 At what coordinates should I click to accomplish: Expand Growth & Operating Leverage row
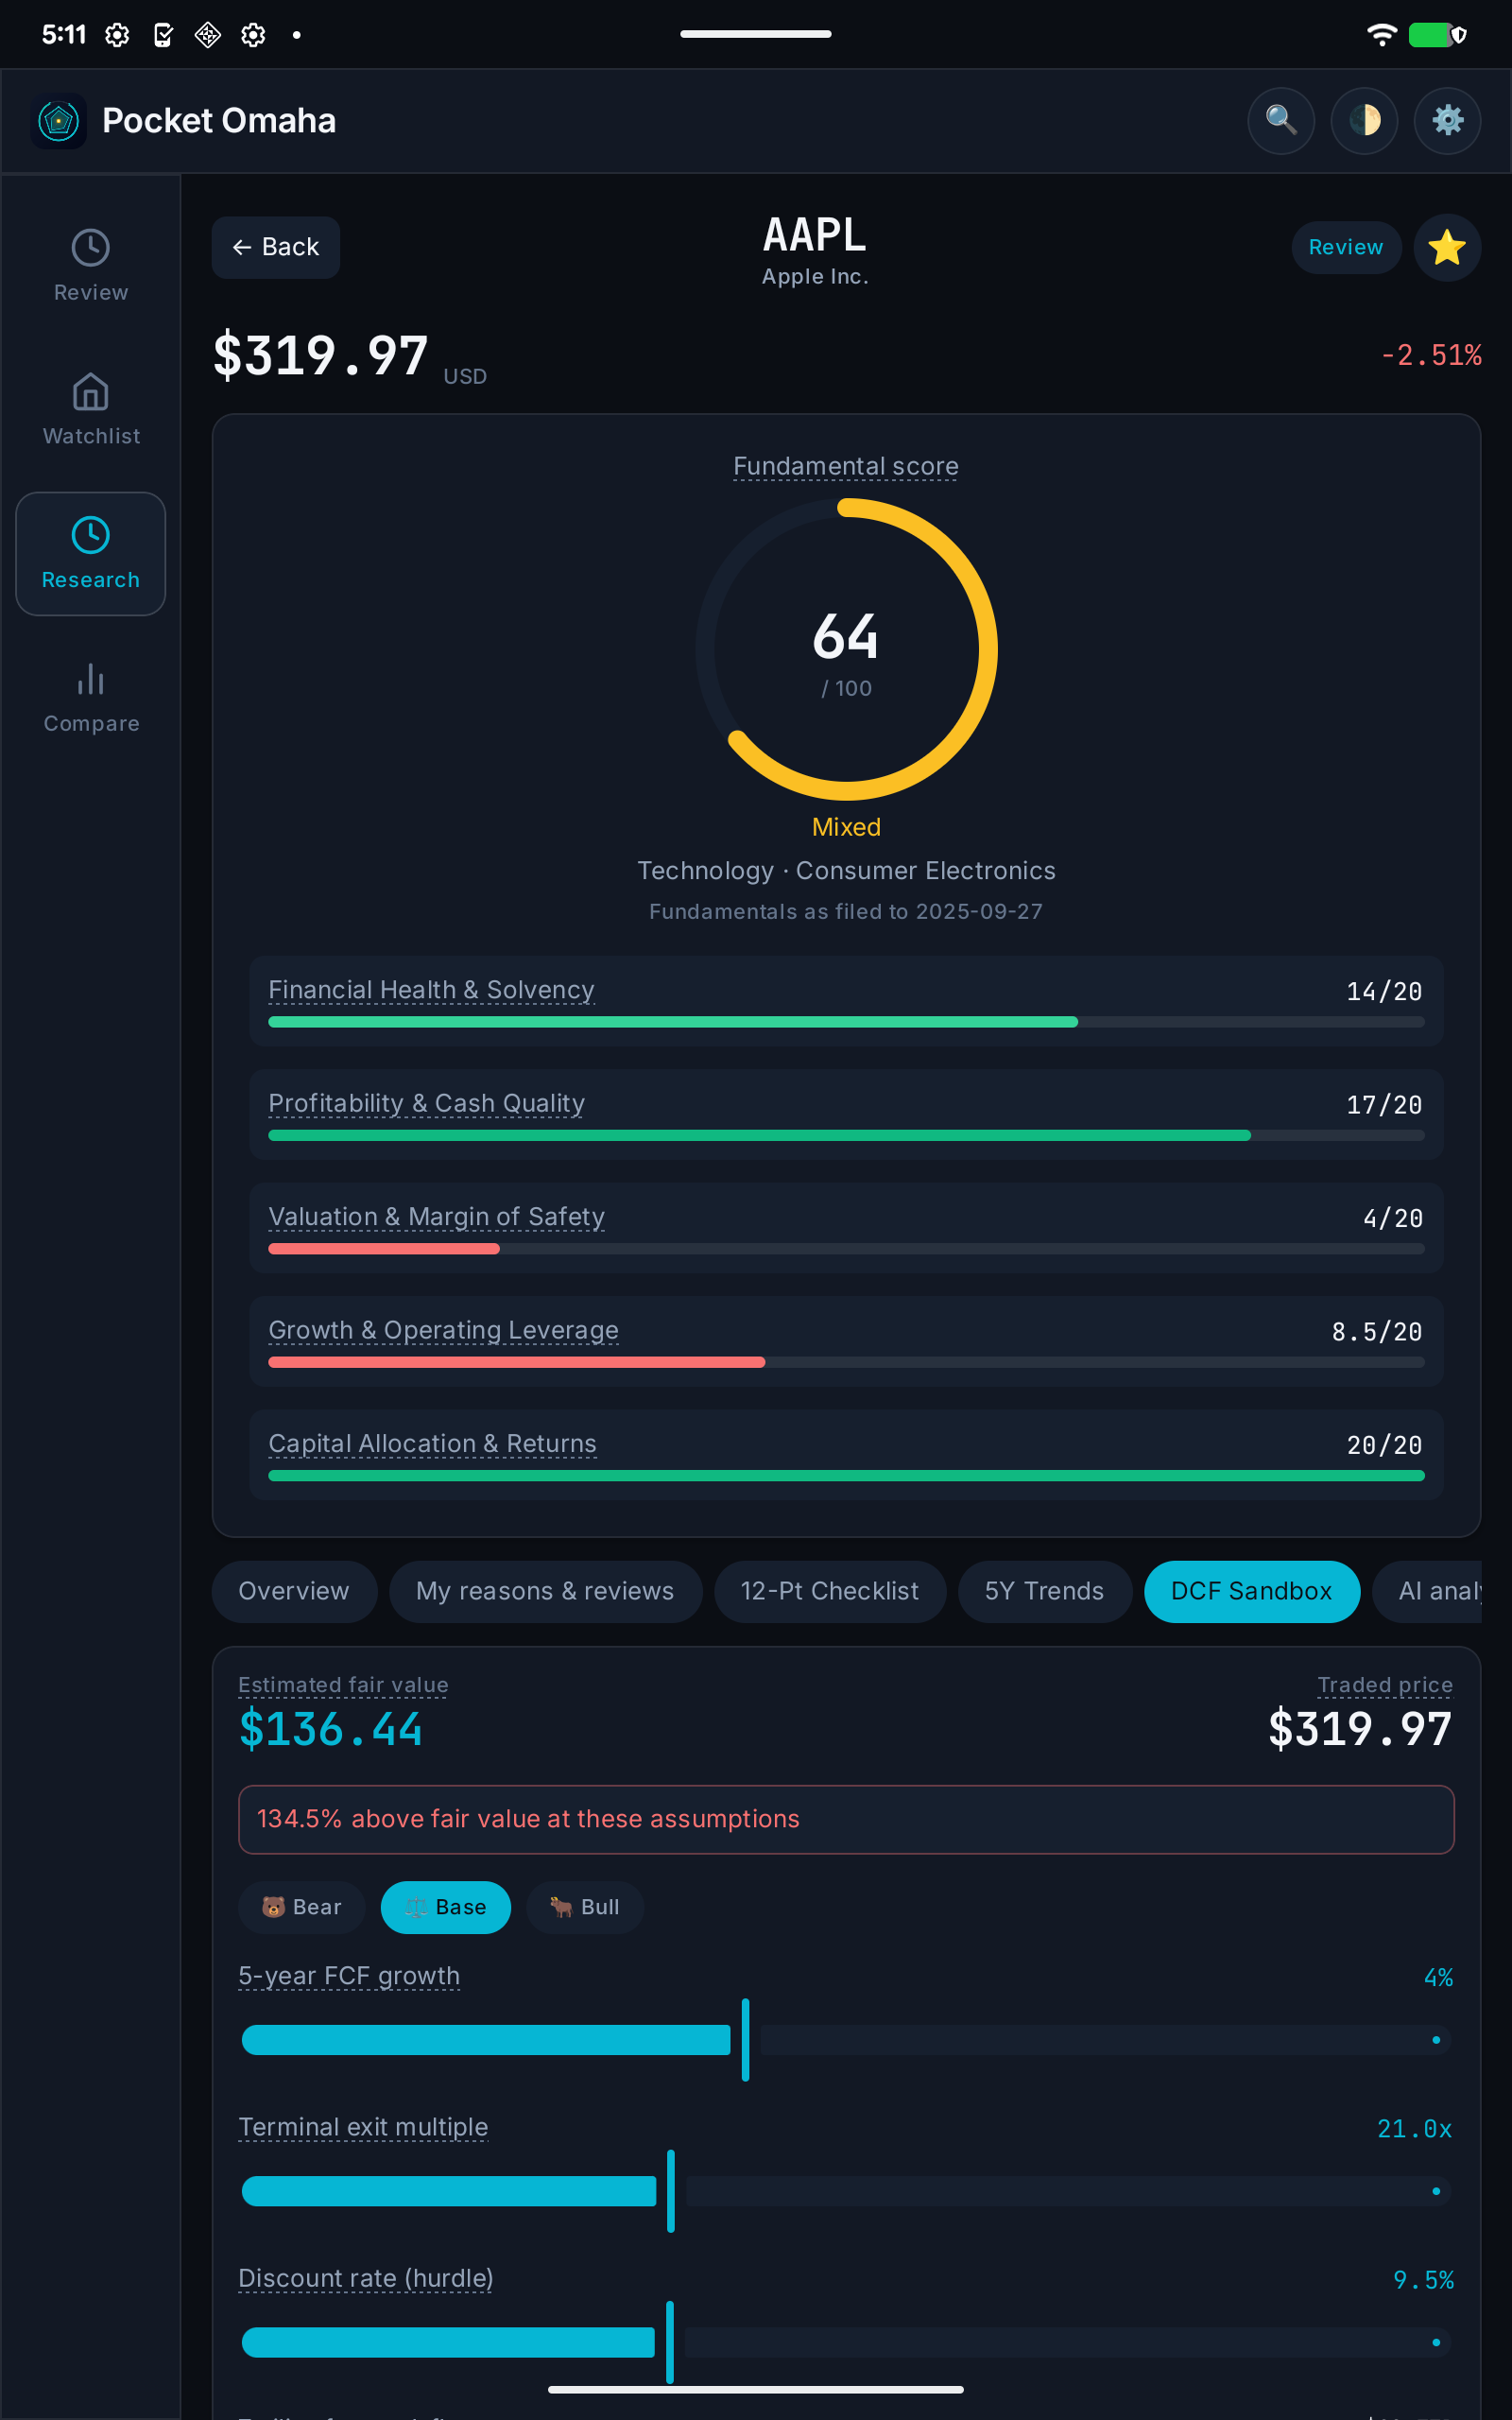point(846,1342)
